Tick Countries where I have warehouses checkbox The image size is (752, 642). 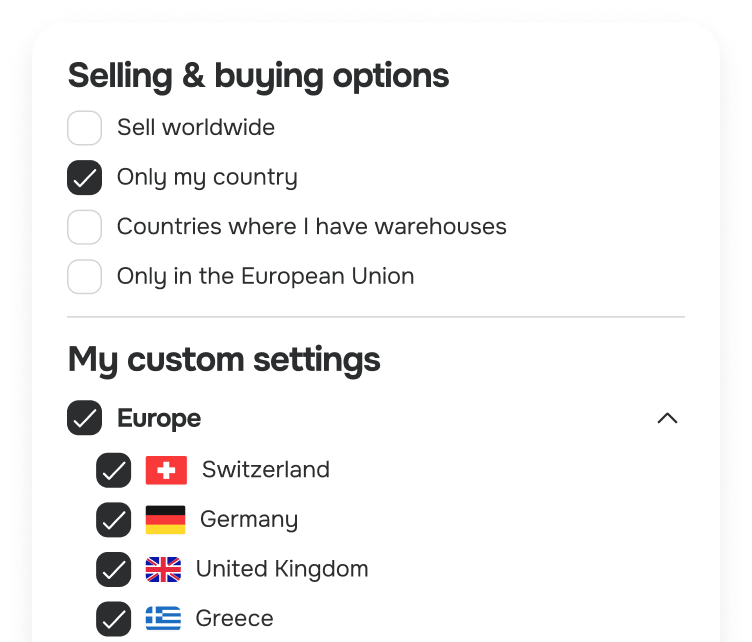pyautogui.click(x=85, y=227)
